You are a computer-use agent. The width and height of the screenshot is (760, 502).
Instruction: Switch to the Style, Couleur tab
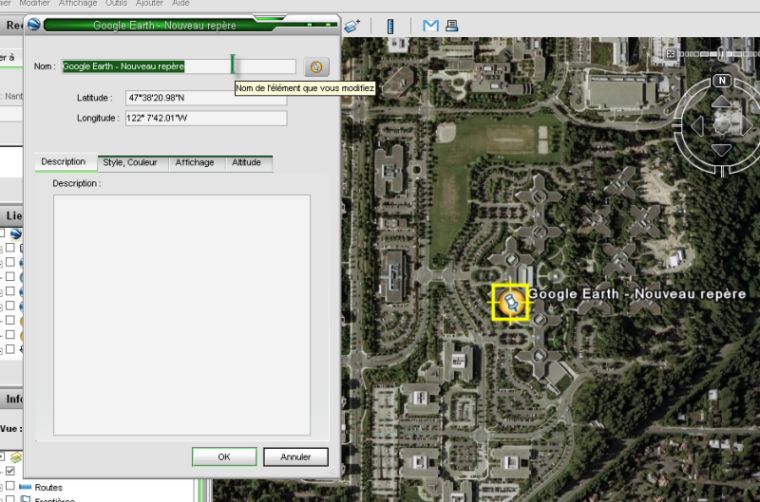(x=130, y=163)
